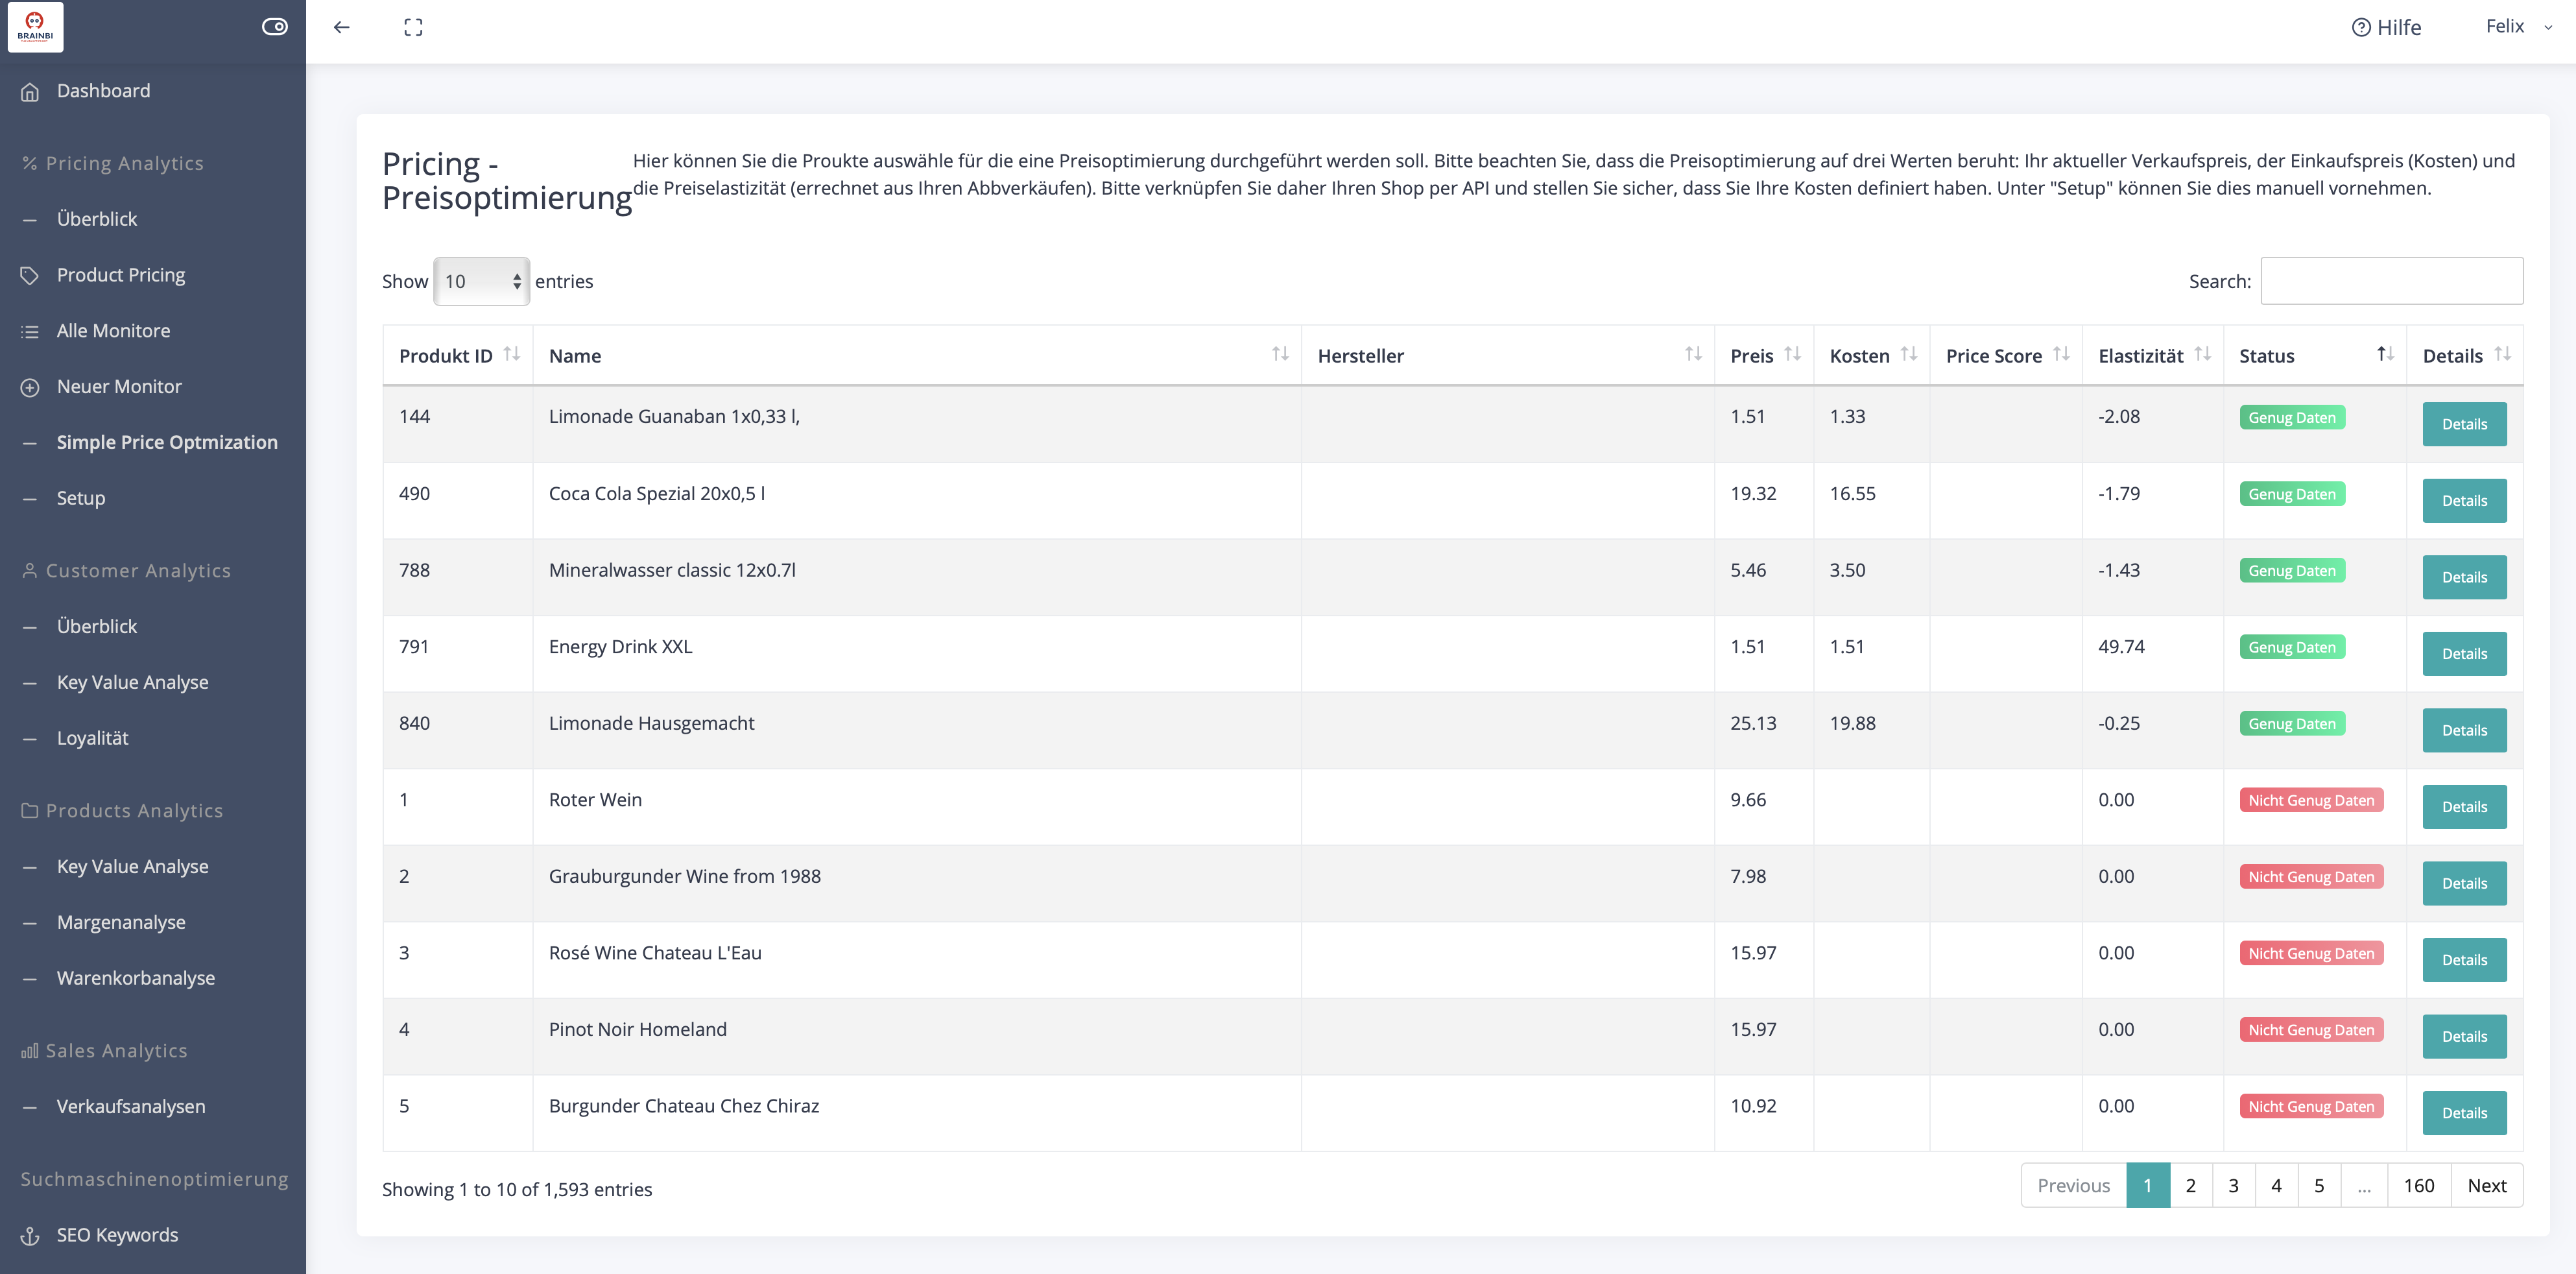2576x1274 pixels.
Task: Open Key Value Analyse under Products Analytics
Action: (x=133, y=866)
